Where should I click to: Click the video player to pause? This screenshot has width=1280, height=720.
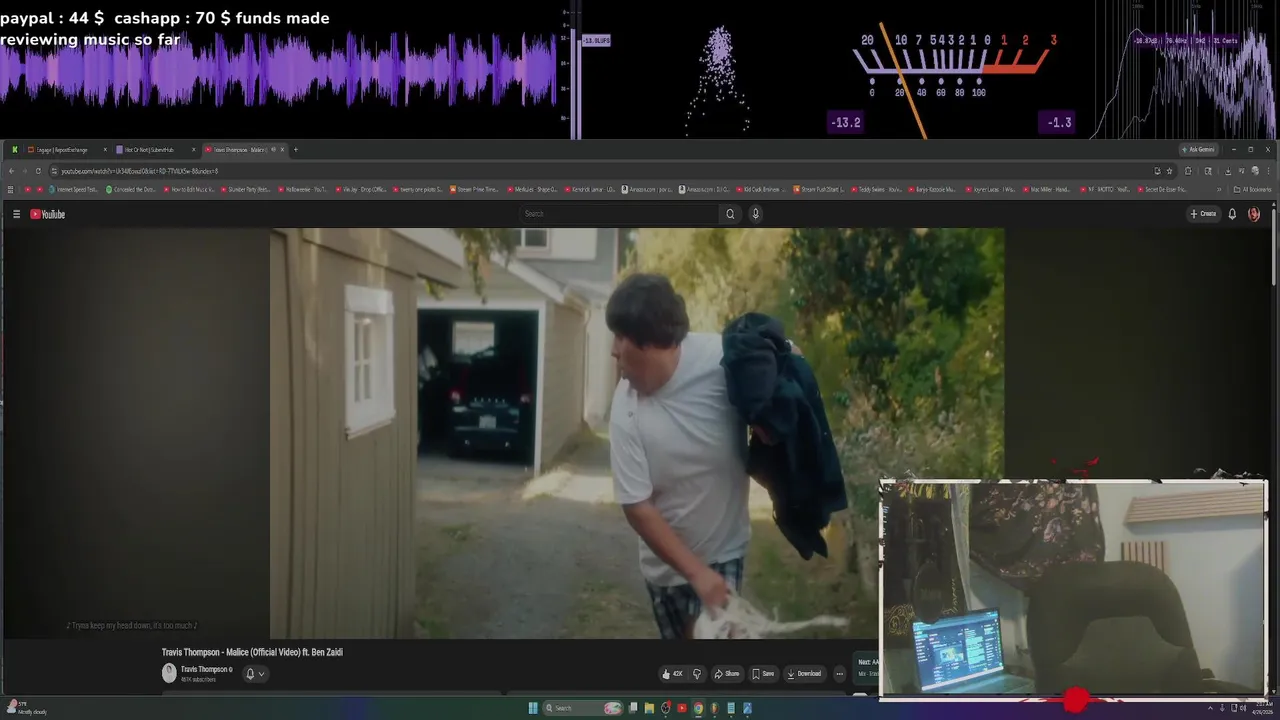tap(637, 433)
